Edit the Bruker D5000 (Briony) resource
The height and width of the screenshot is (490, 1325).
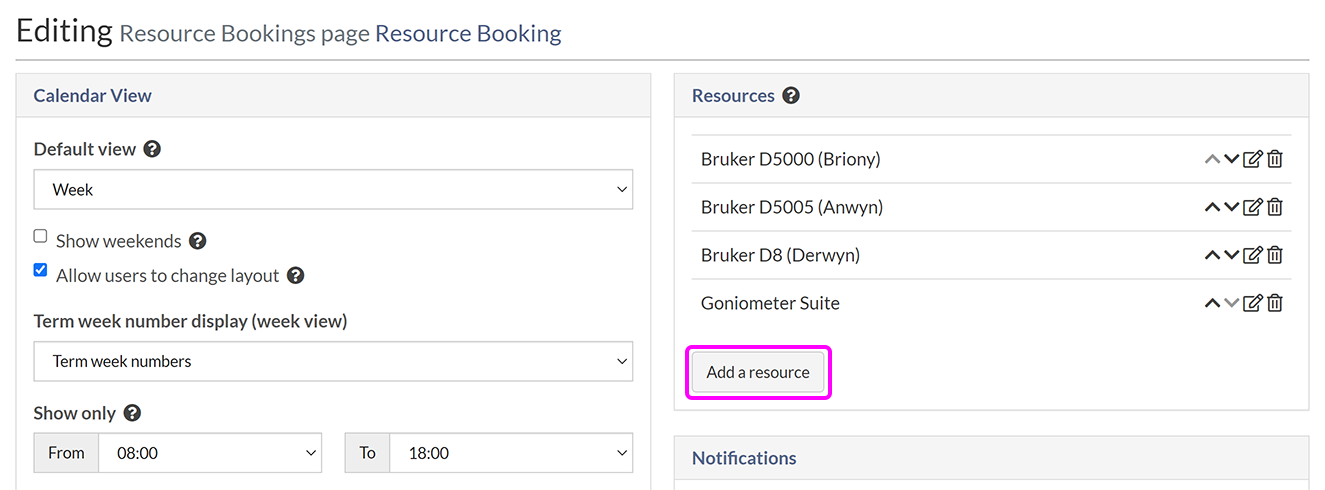[x=1253, y=159]
